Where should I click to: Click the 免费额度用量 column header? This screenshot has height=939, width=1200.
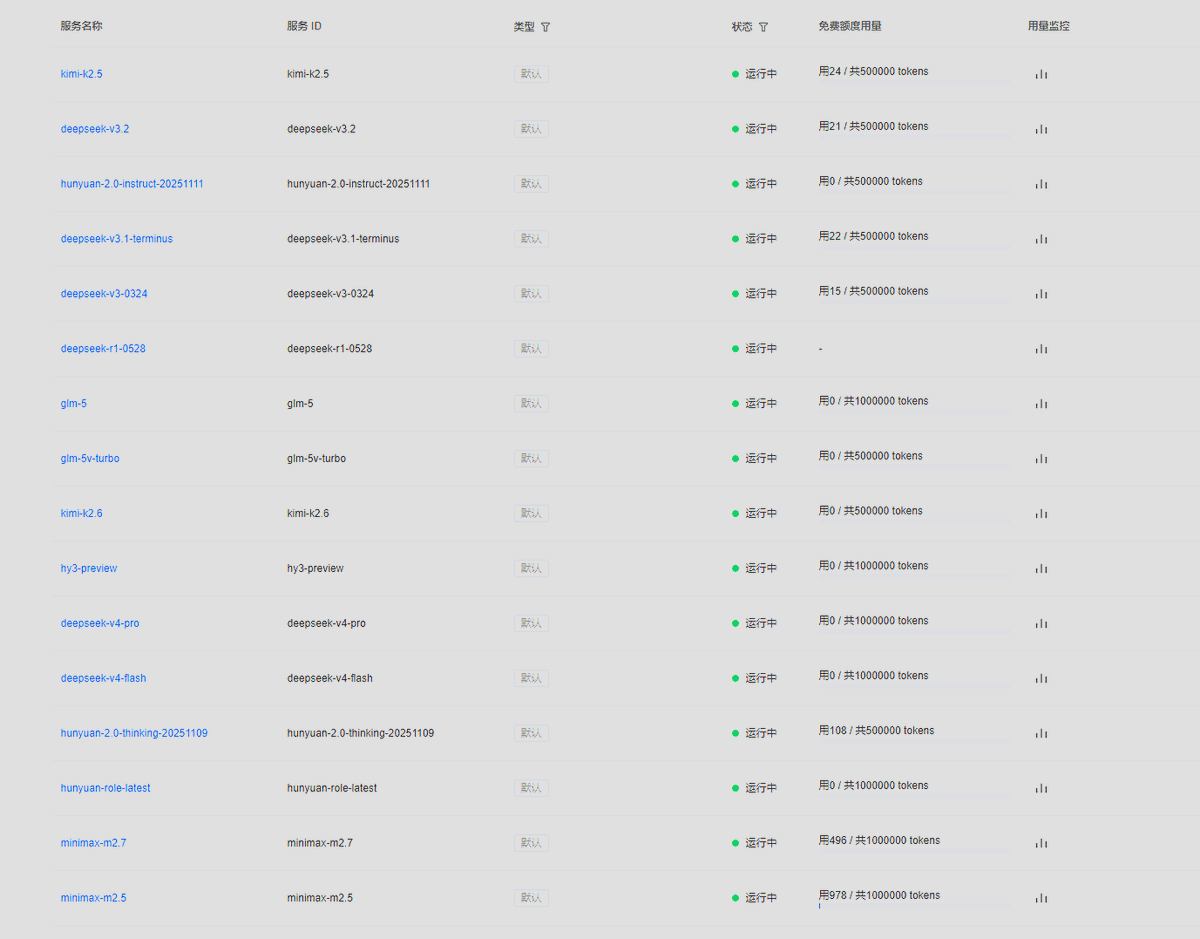click(850, 27)
